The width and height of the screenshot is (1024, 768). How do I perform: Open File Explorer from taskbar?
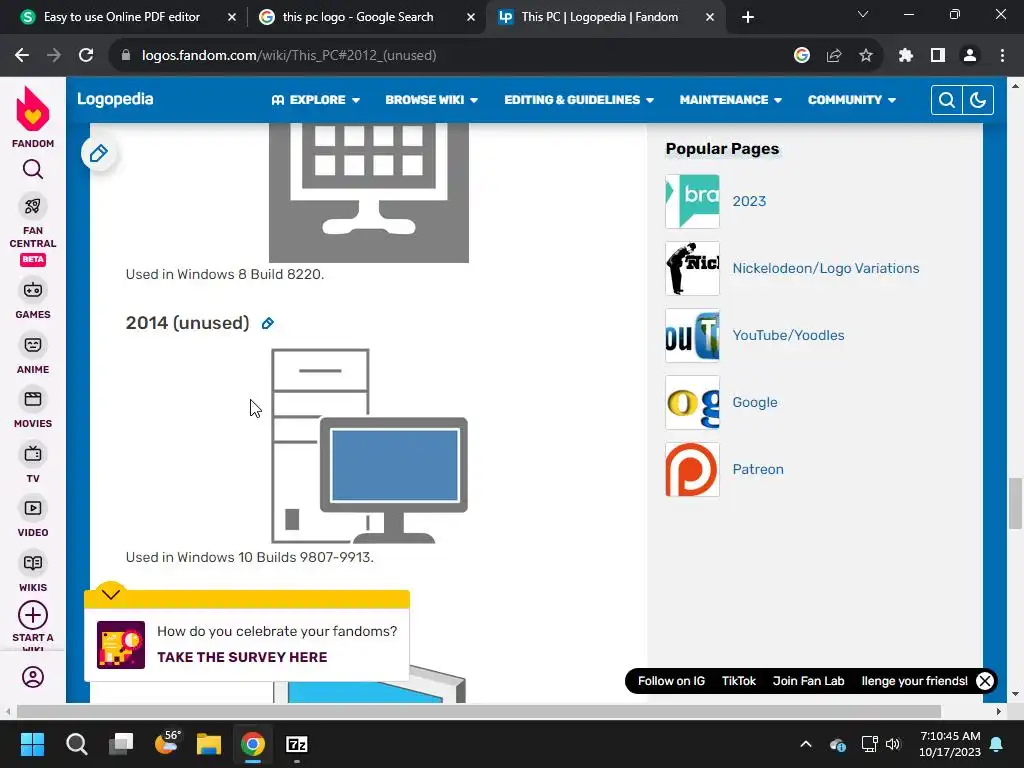209,744
